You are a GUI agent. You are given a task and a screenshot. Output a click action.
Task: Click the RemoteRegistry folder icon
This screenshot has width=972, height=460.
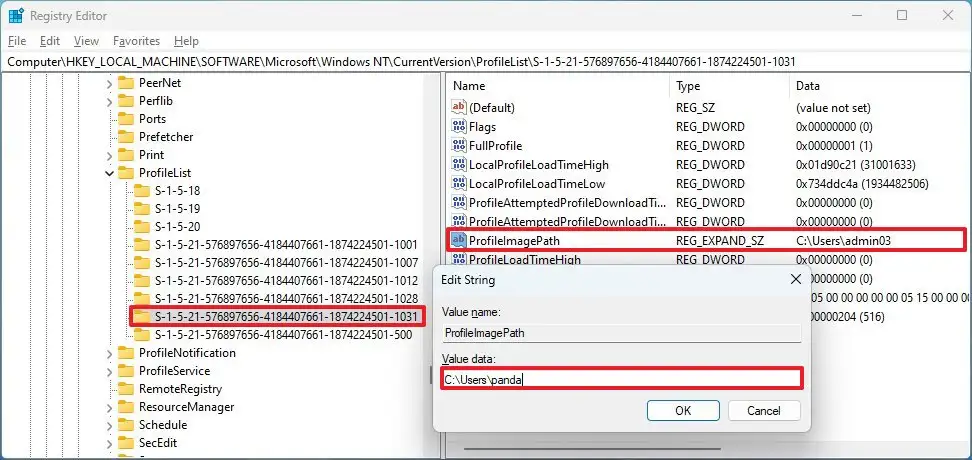point(126,389)
